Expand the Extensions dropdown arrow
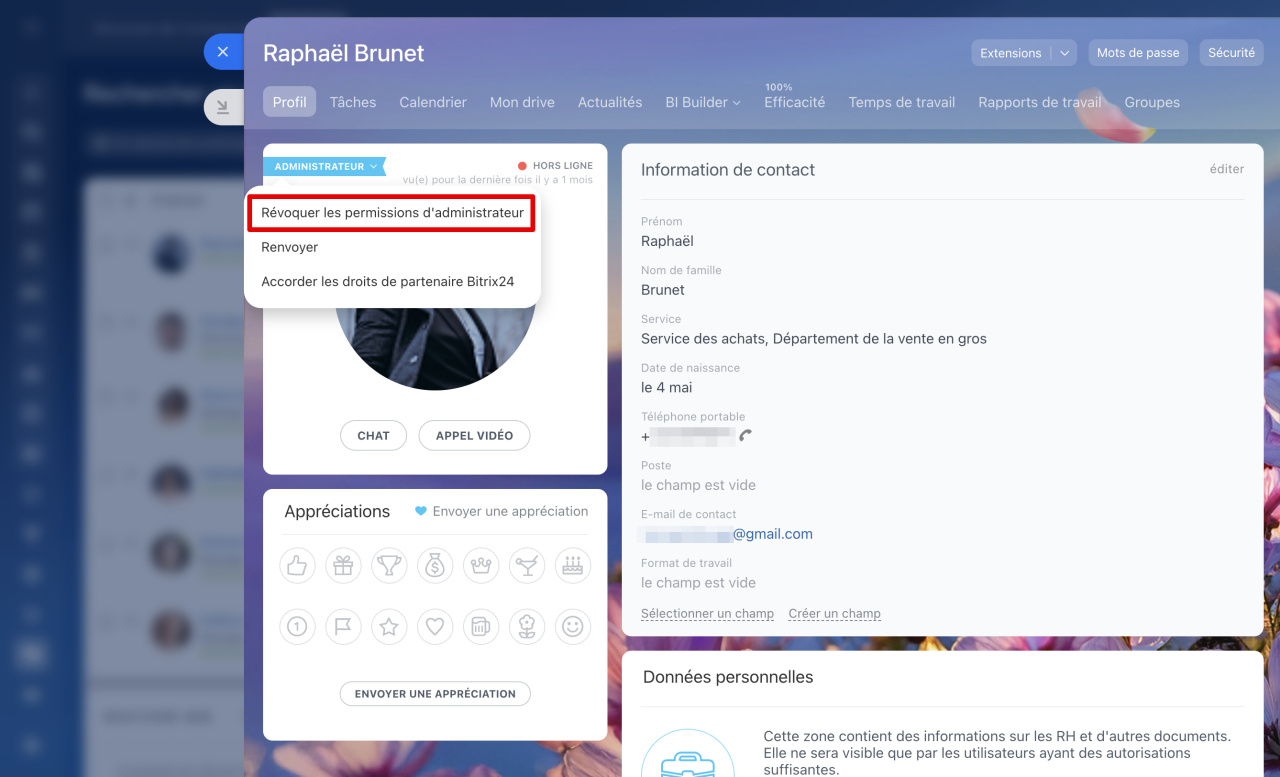 1064,53
